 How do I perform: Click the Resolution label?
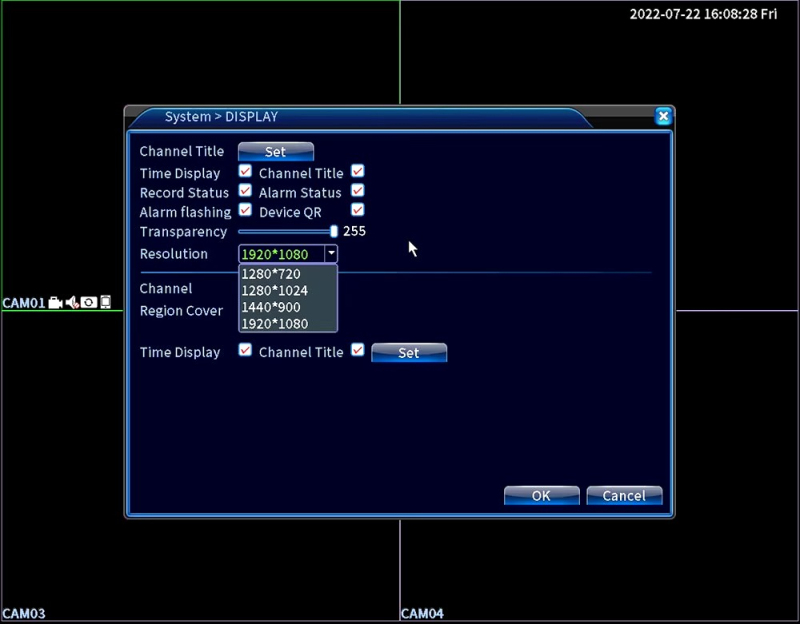point(173,254)
